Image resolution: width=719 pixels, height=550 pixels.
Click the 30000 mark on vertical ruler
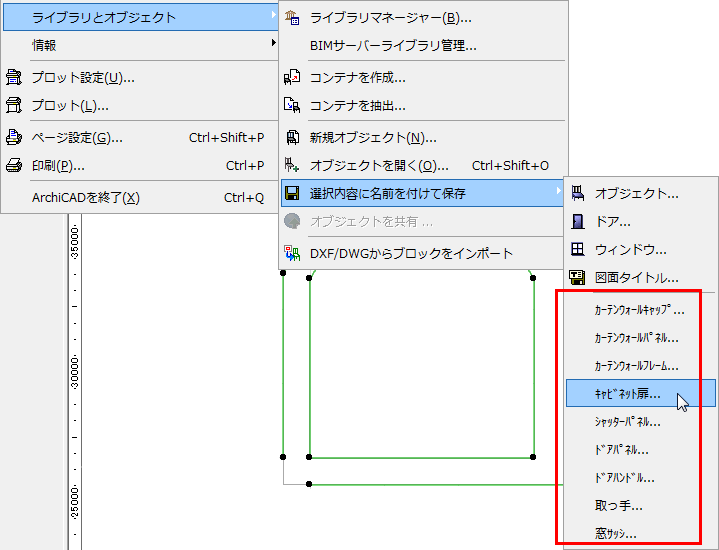coord(75,372)
